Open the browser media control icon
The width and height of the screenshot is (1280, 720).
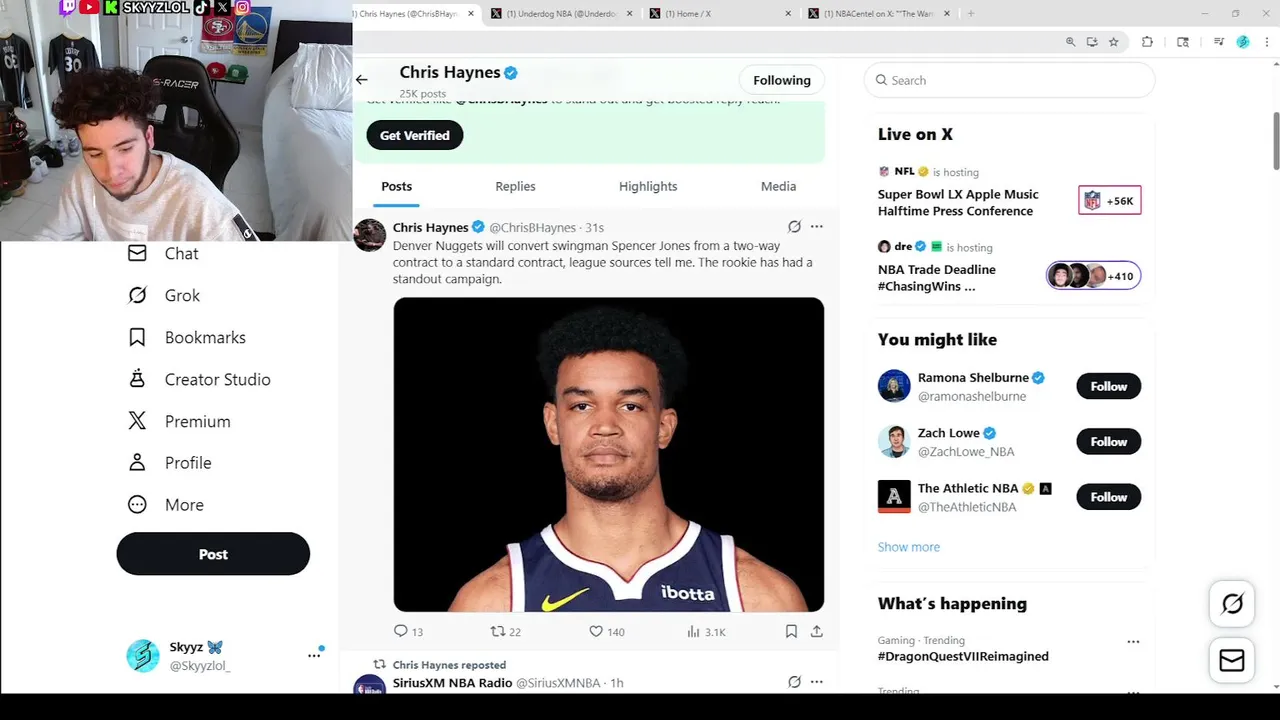1219,42
